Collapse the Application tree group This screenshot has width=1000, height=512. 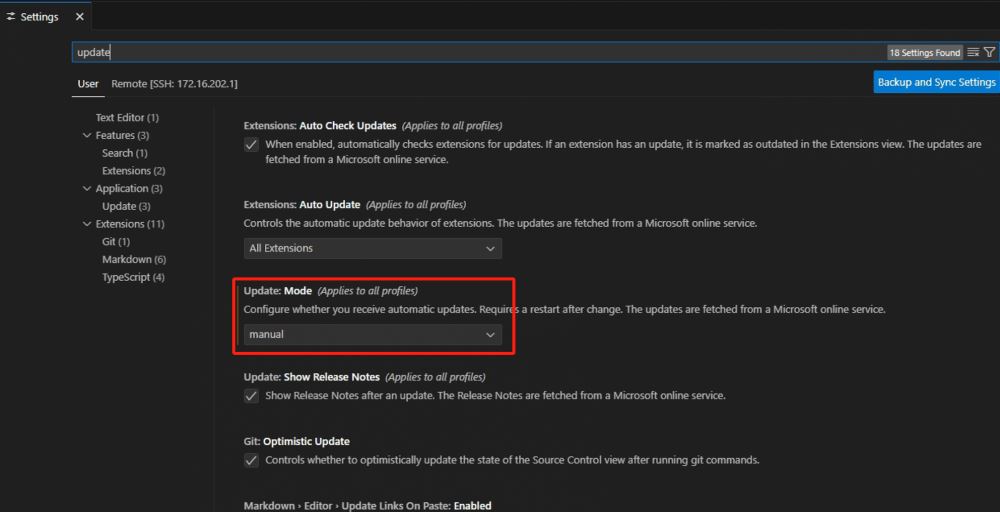pyautogui.click(x=87, y=189)
